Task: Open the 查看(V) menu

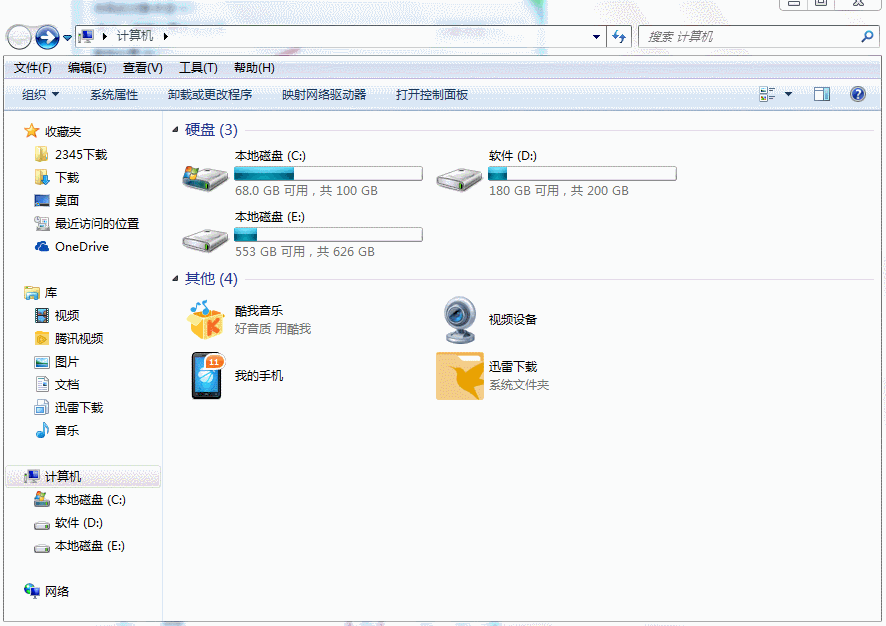Action: pyautogui.click(x=143, y=68)
